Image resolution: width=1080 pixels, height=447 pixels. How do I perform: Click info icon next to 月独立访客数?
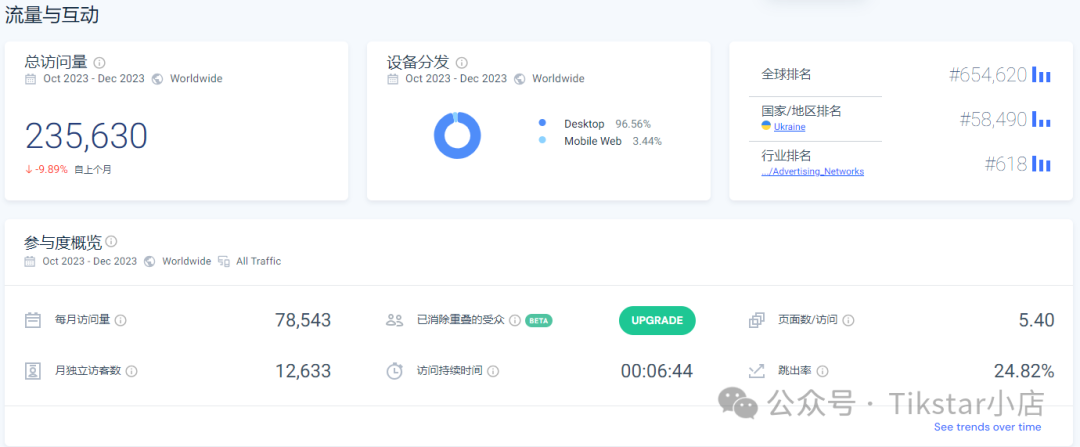132,371
